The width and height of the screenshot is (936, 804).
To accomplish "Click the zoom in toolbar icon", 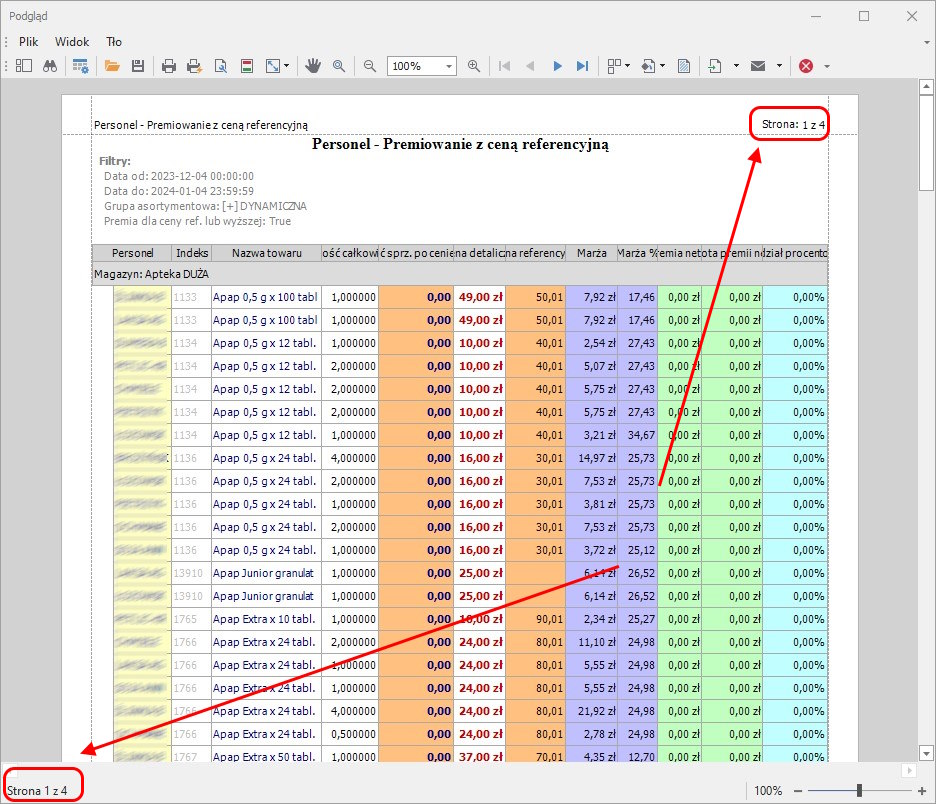I will coord(474,66).
